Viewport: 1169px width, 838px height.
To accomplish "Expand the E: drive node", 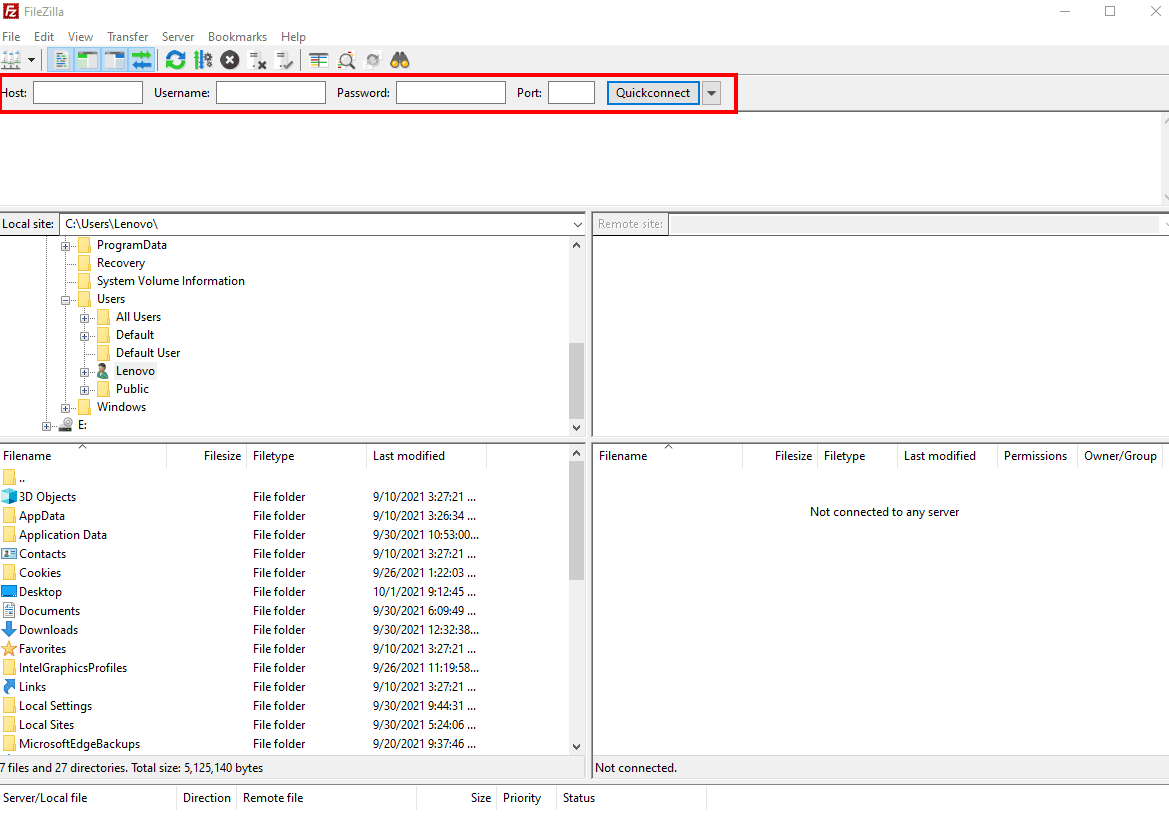I will coord(46,426).
